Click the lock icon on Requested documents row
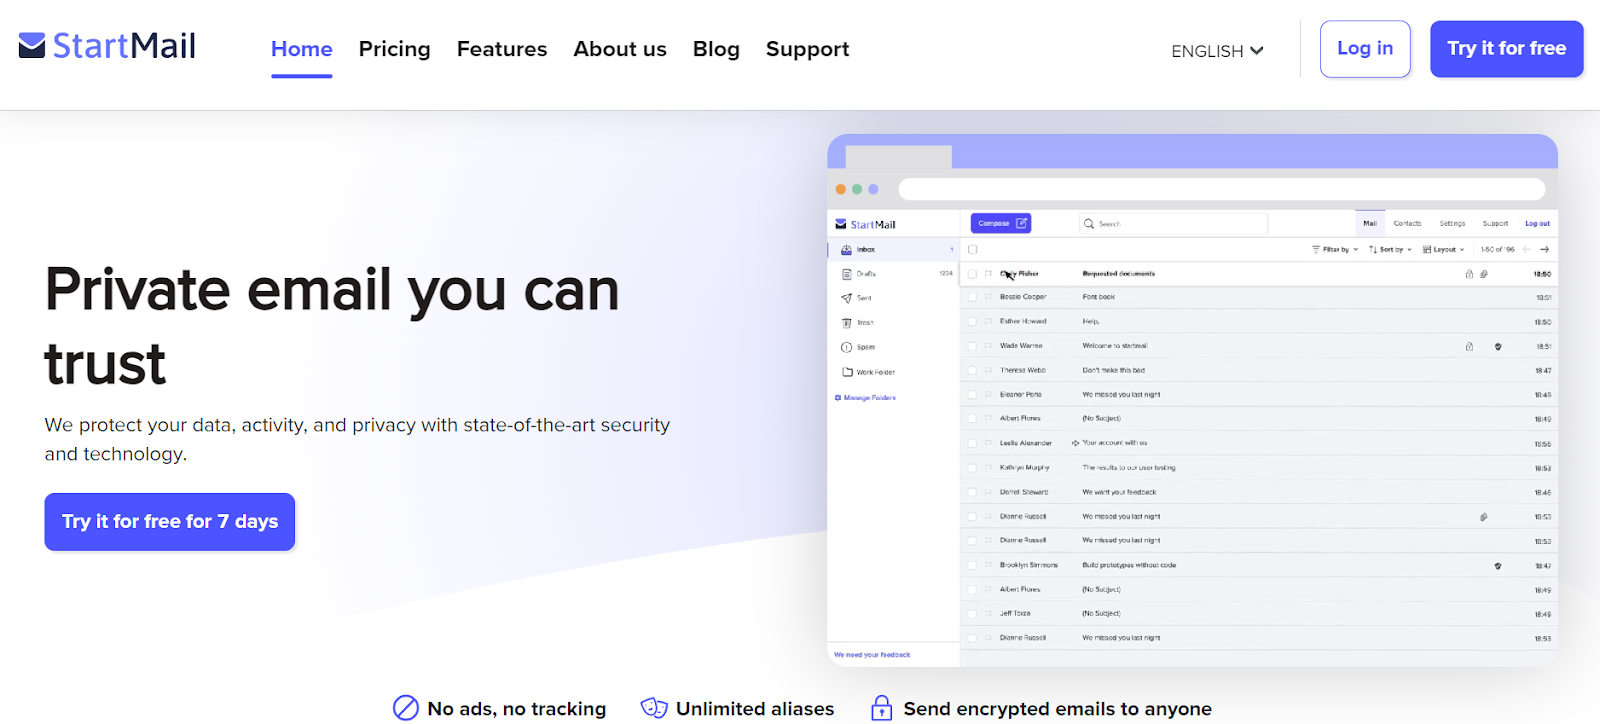Image resolution: width=1600 pixels, height=724 pixels. 1469,274
